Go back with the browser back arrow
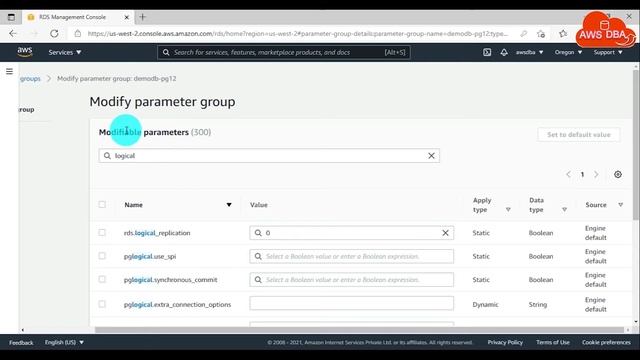 pyautogui.click(x=13, y=33)
